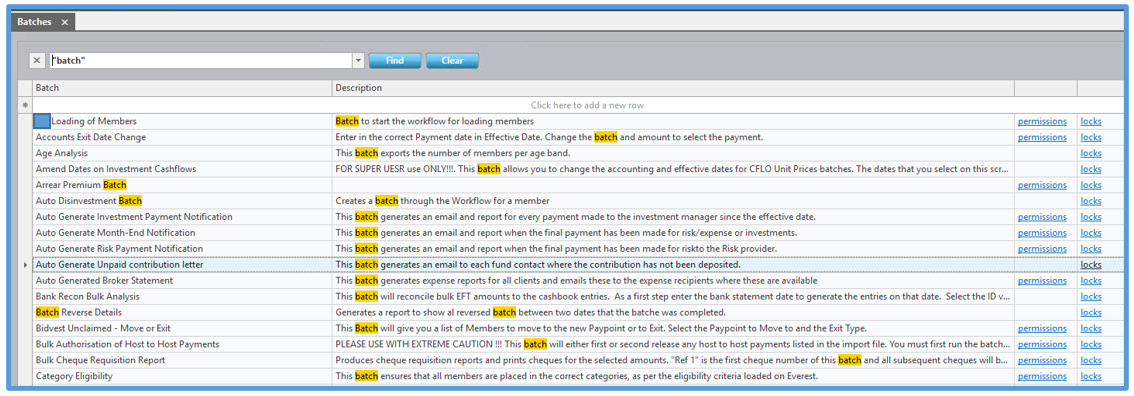Image resolution: width=1134 pixels, height=396 pixels.
Task: Select the Accounts Exit Date Change batch
Action: 182,137
